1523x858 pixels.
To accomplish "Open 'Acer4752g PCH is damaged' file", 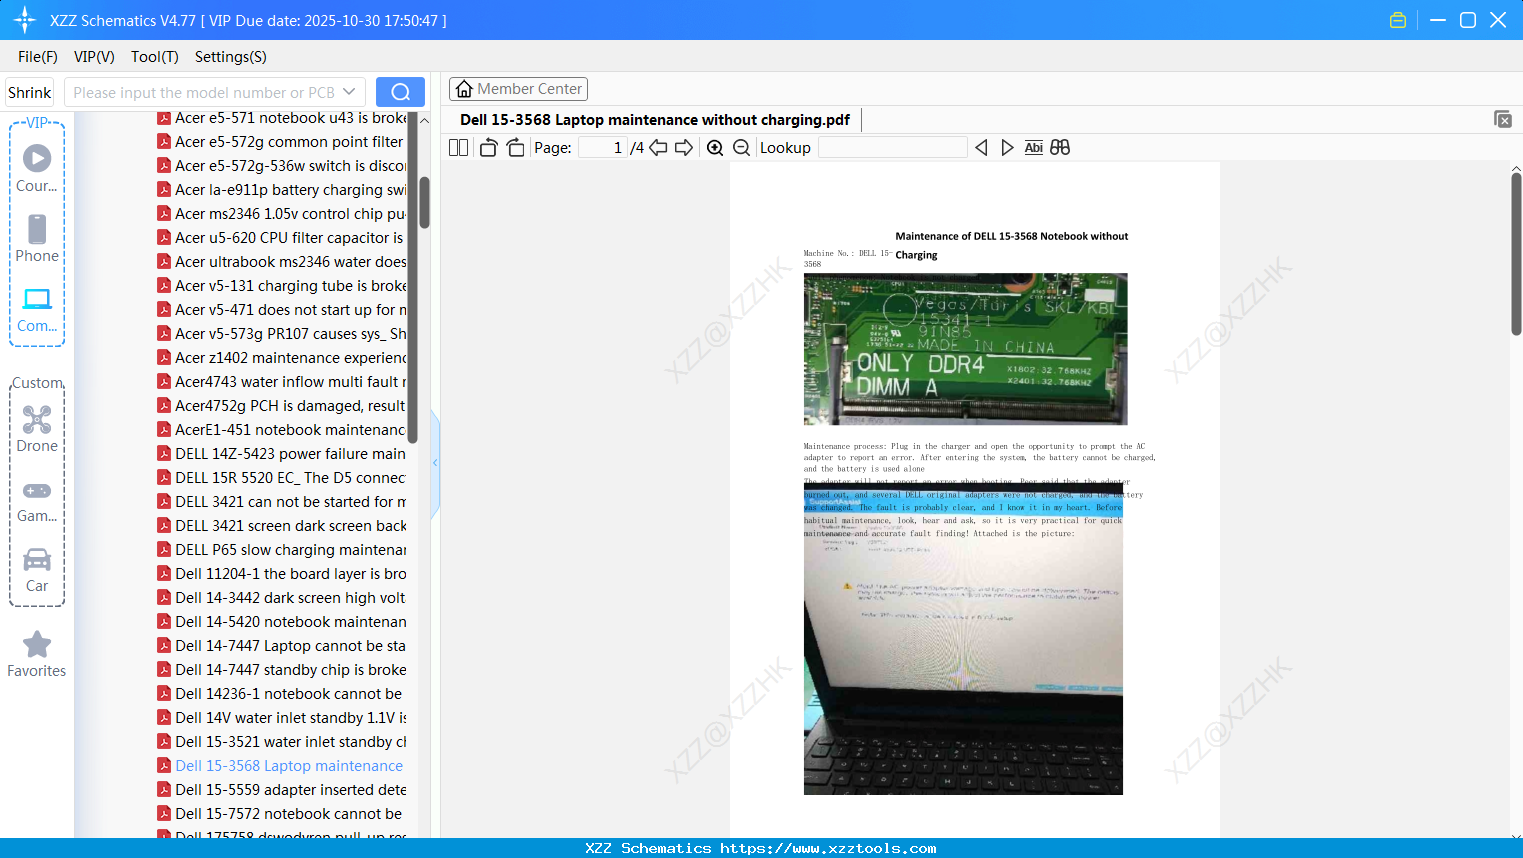I will [x=282, y=406].
